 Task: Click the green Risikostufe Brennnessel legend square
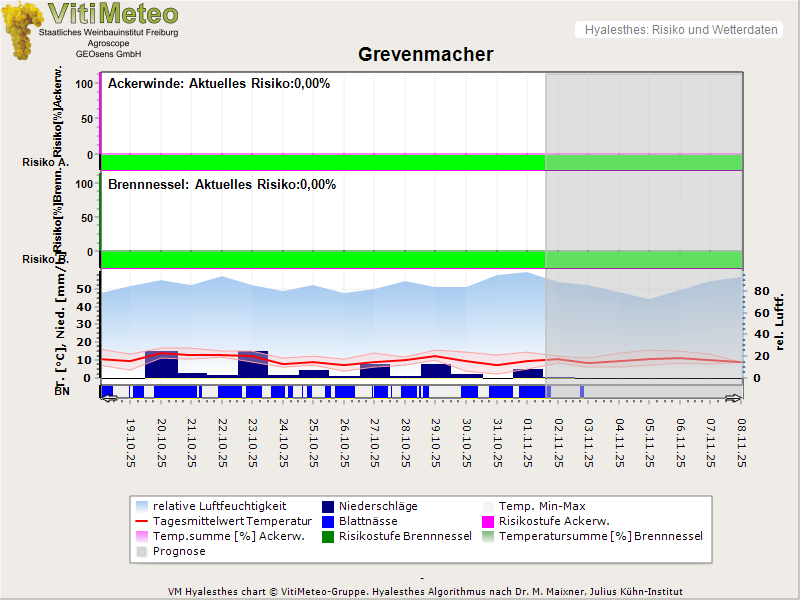[330, 536]
